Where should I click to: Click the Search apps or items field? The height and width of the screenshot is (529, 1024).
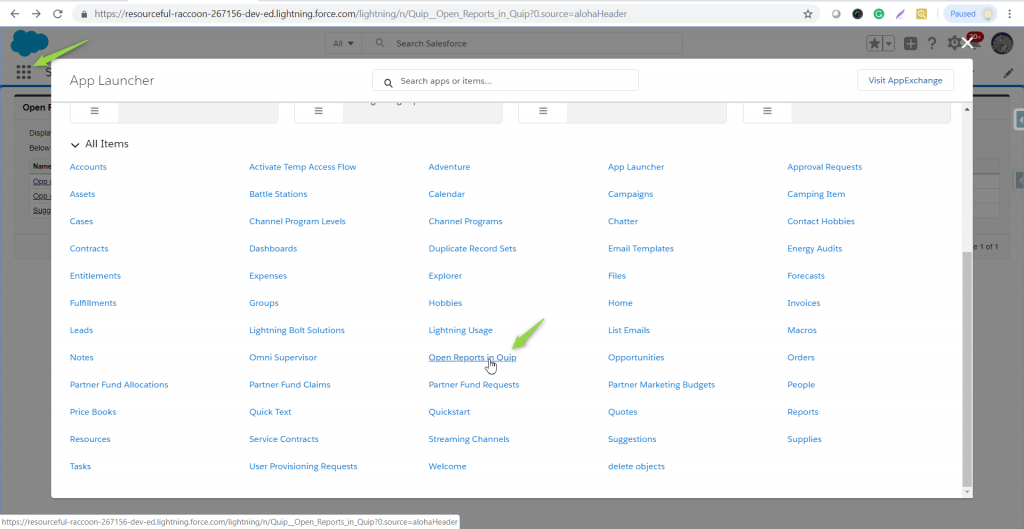(x=505, y=81)
